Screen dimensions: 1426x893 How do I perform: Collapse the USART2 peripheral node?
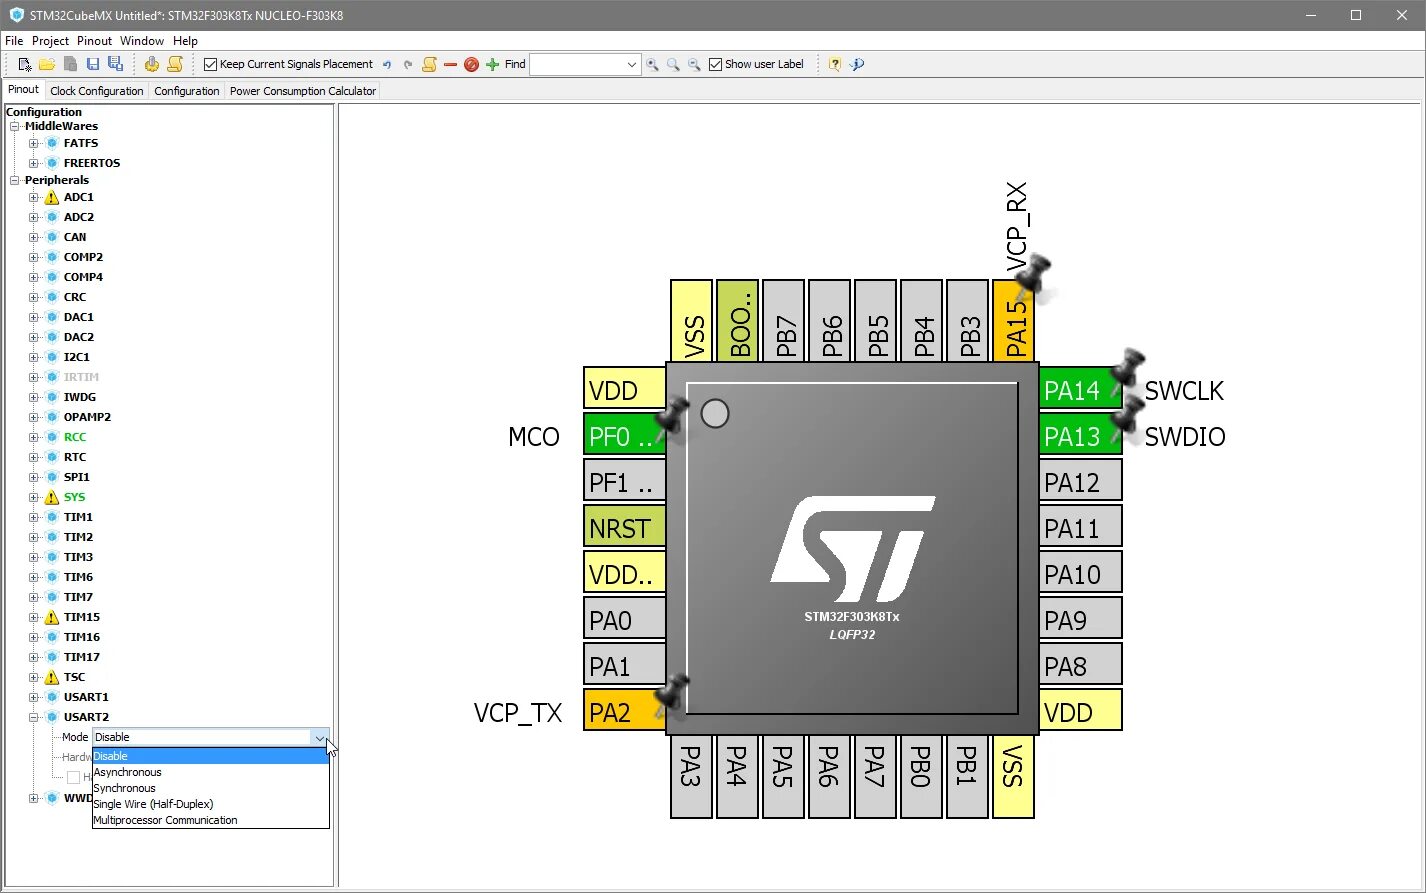click(x=33, y=717)
